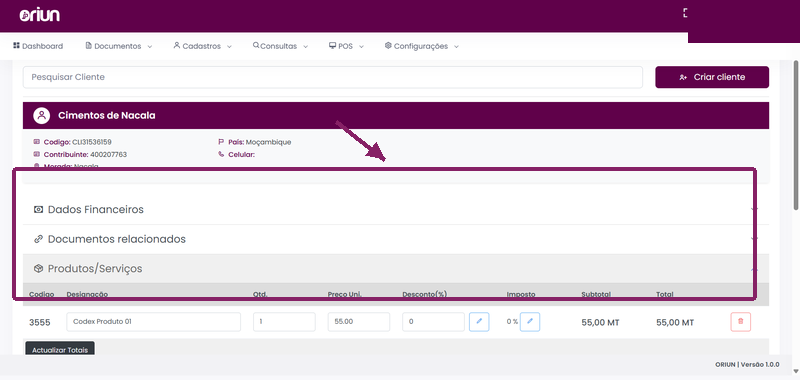800x380 pixels.
Task: Click the Total value 55,00 MT
Action: (x=675, y=322)
